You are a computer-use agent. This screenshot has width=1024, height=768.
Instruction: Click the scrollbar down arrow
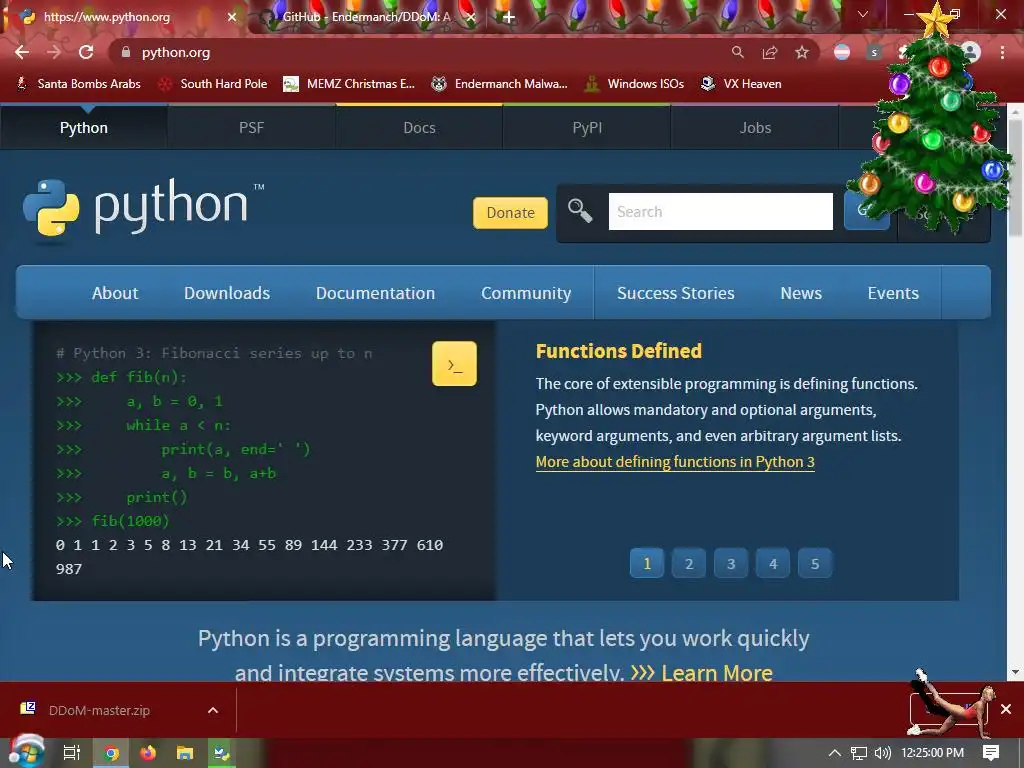point(1015,672)
